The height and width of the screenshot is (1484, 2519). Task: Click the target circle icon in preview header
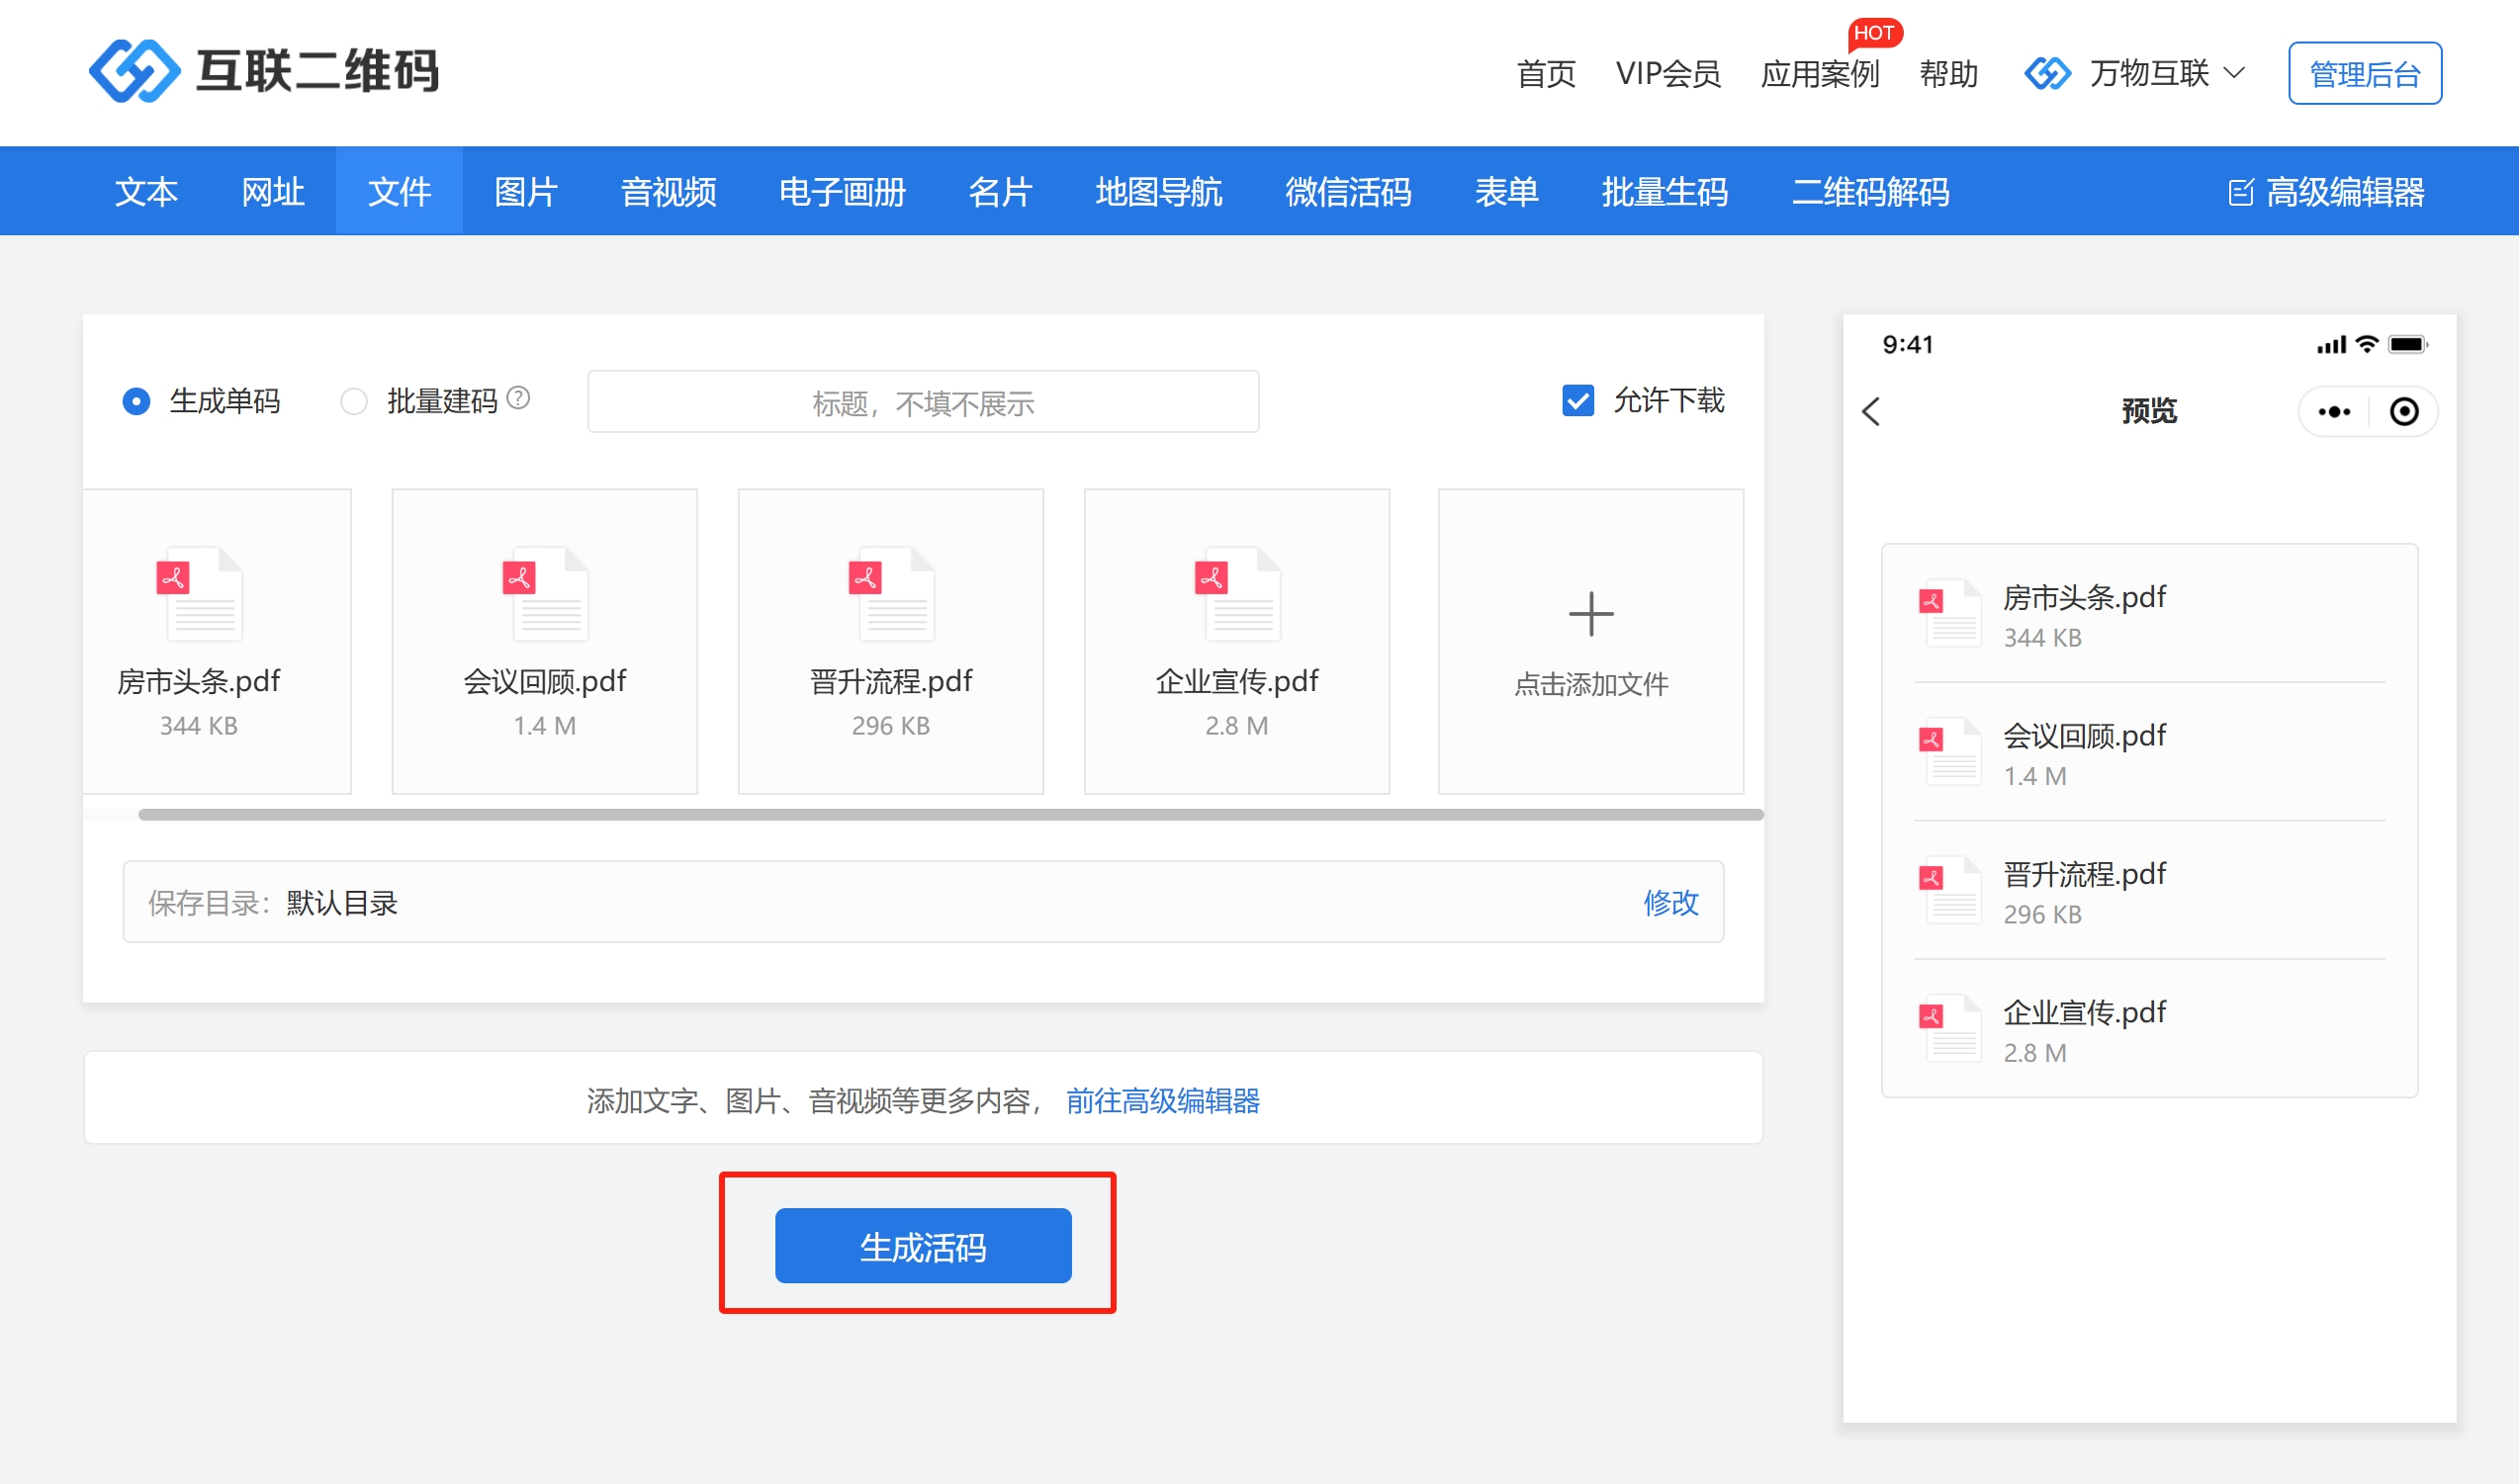tap(2404, 411)
